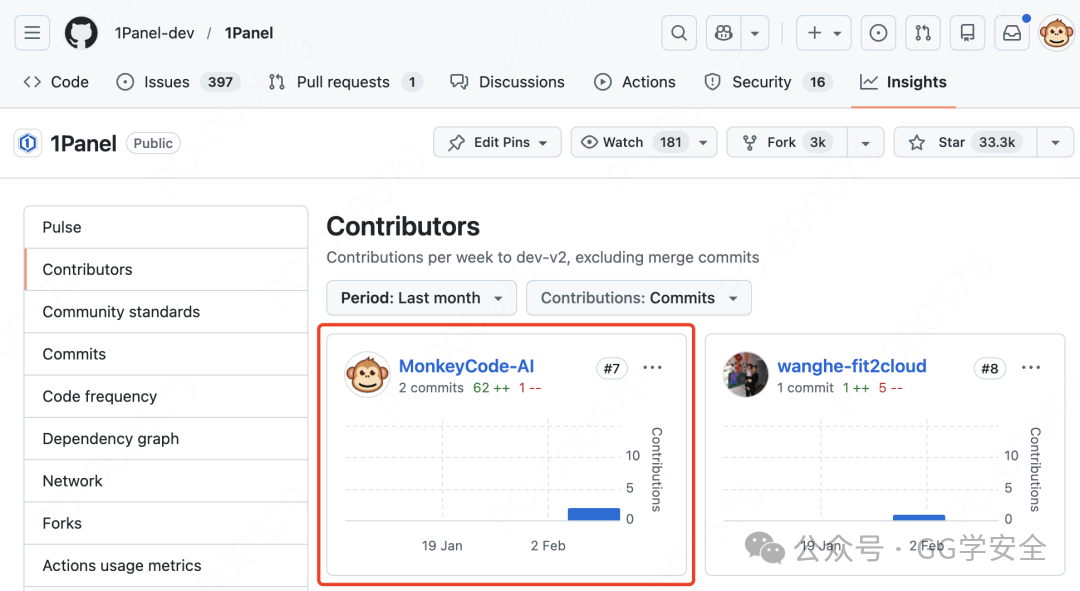Open the wanghe-fit2cloud profile link
The image size is (1080, 591).
pos(851,366)
